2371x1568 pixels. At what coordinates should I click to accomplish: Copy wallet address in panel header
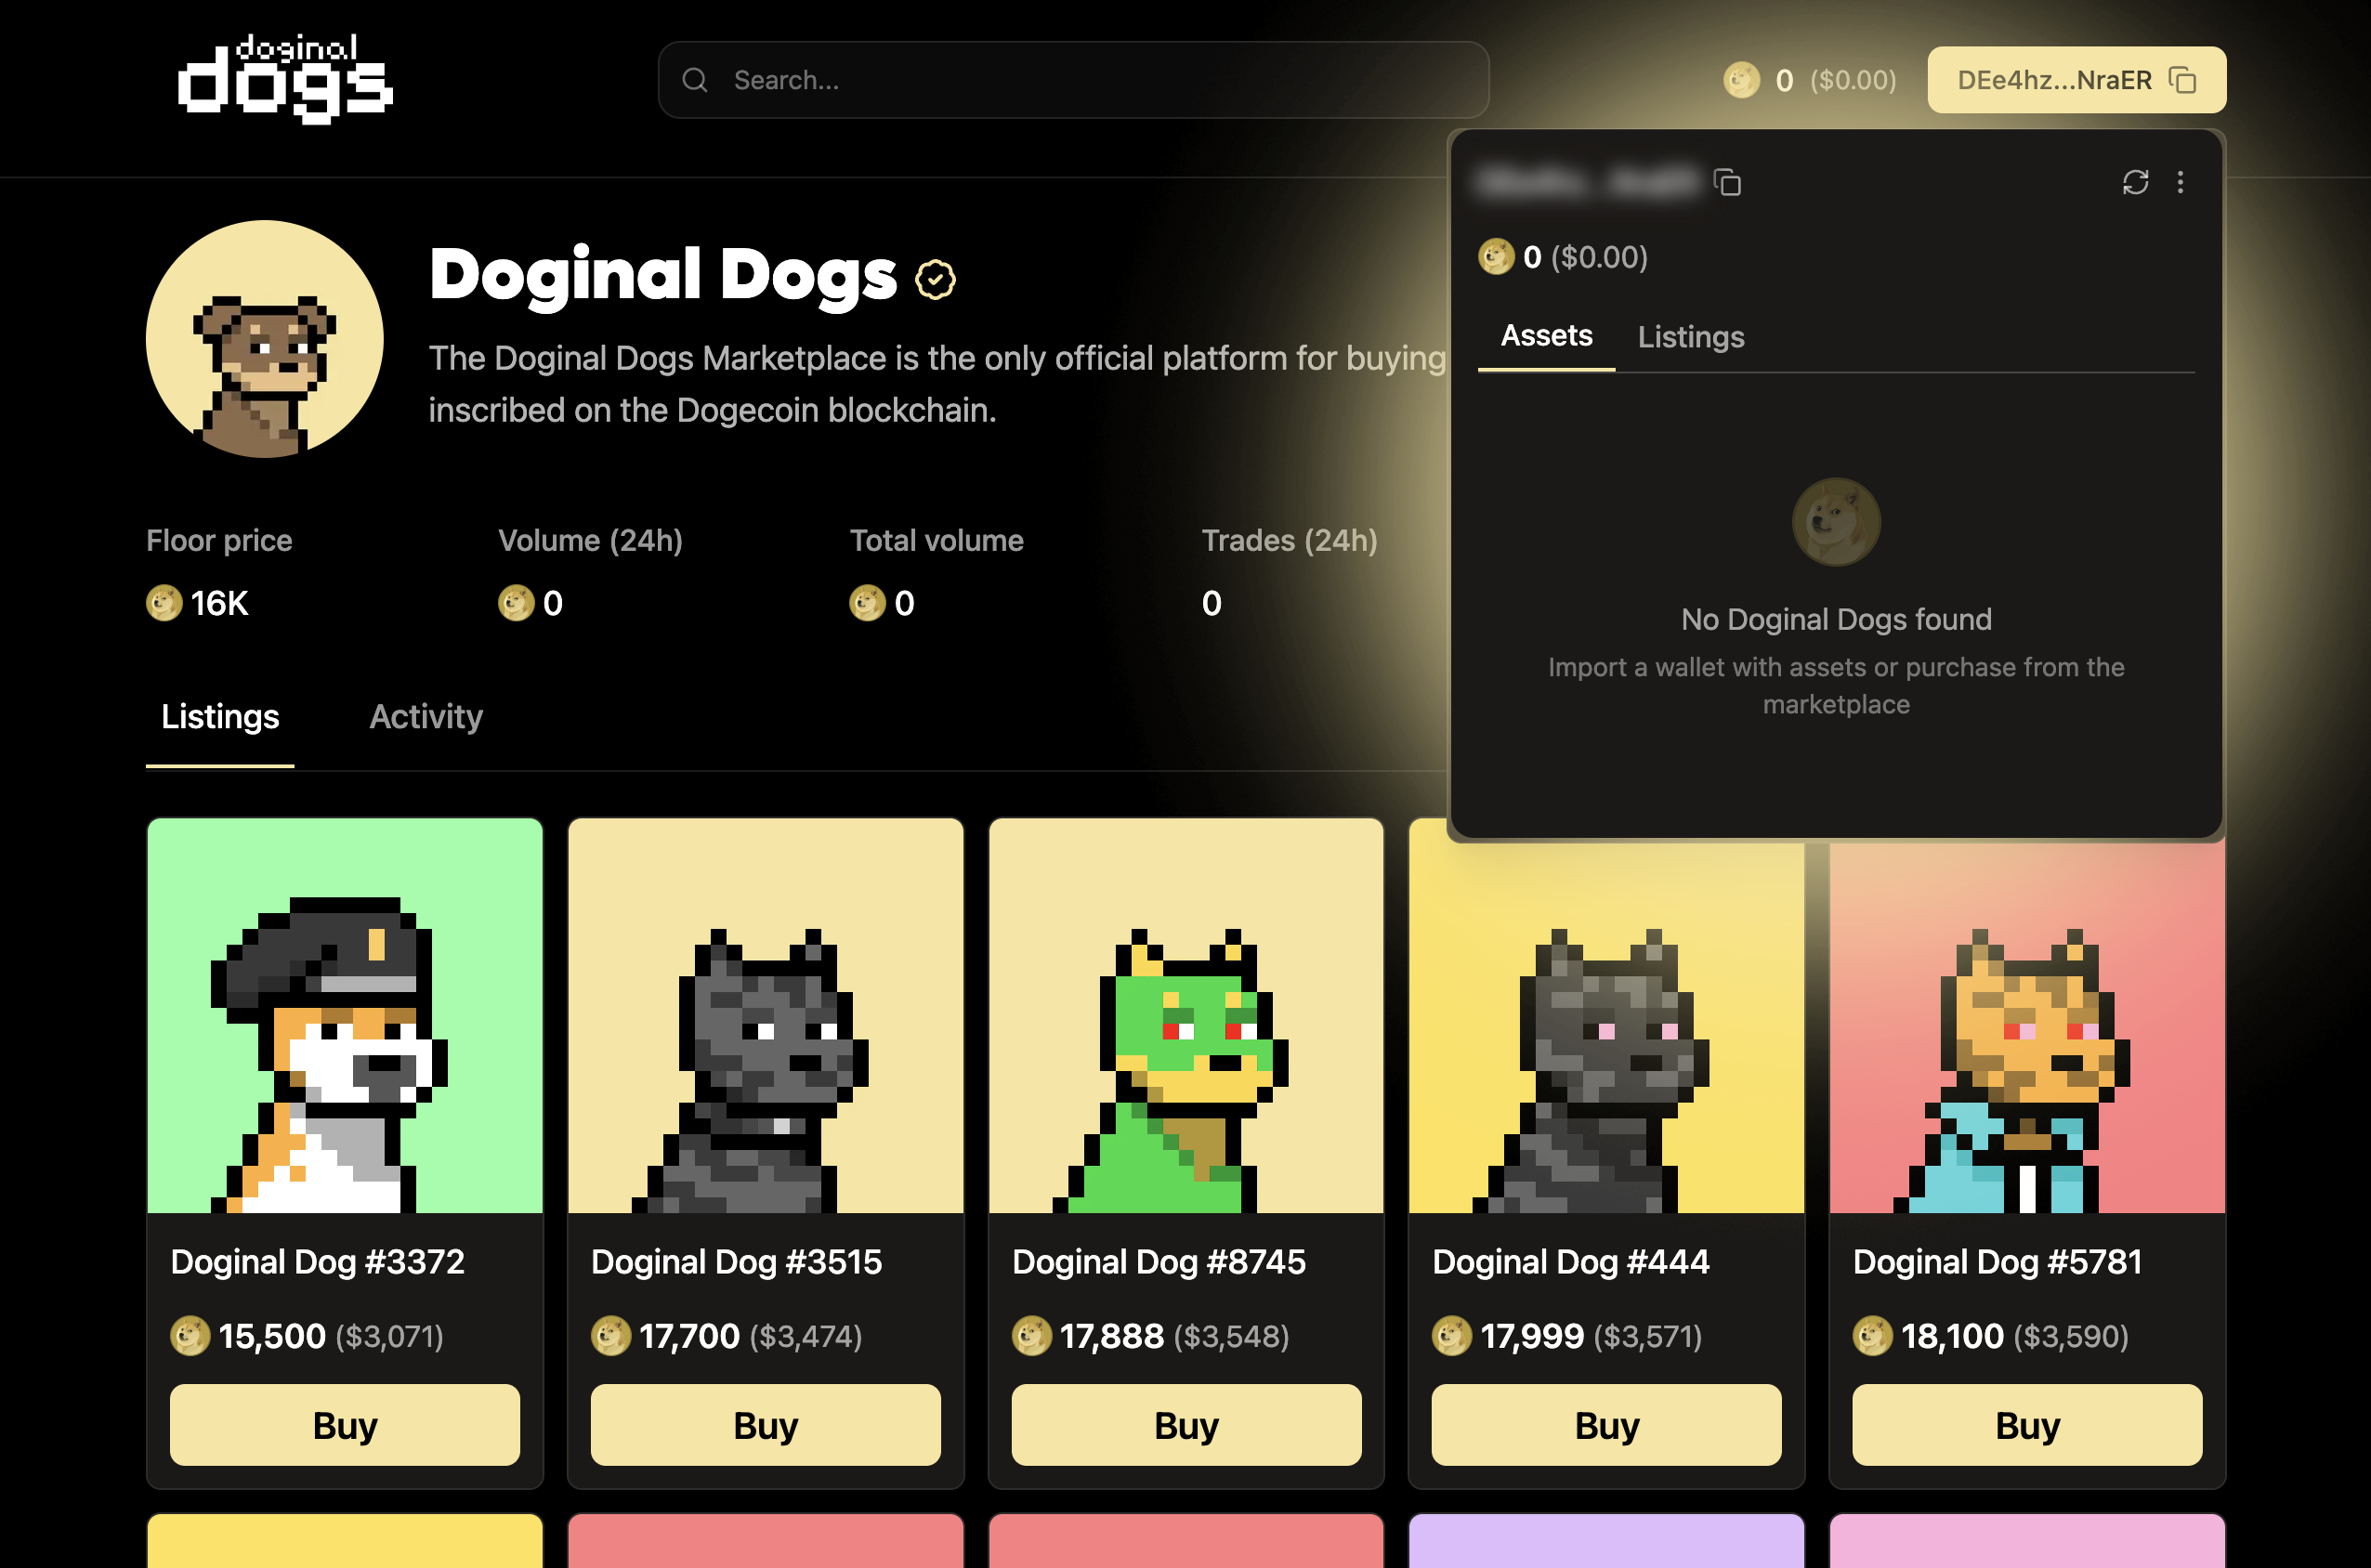click(1727, 182)
